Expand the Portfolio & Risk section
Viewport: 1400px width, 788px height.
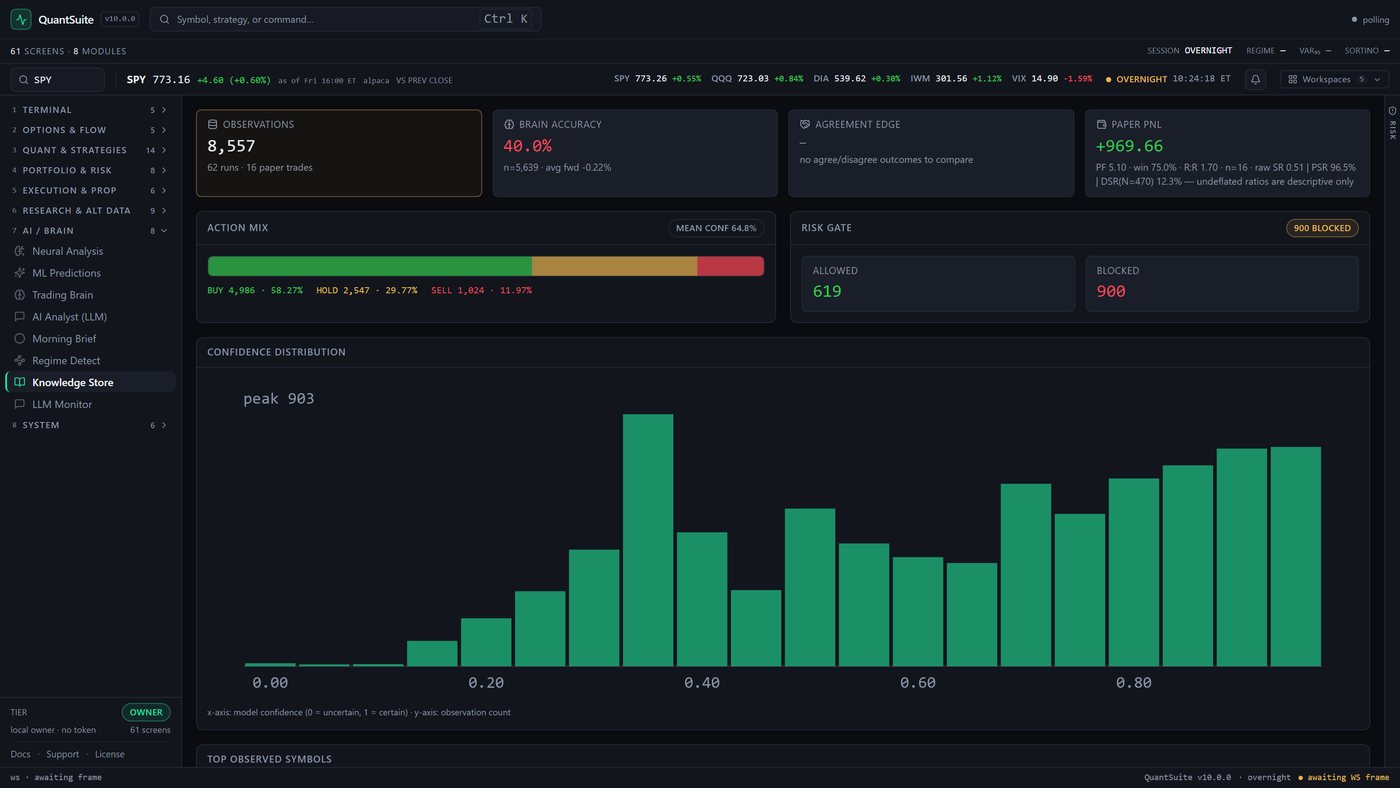tap(90, 170)
